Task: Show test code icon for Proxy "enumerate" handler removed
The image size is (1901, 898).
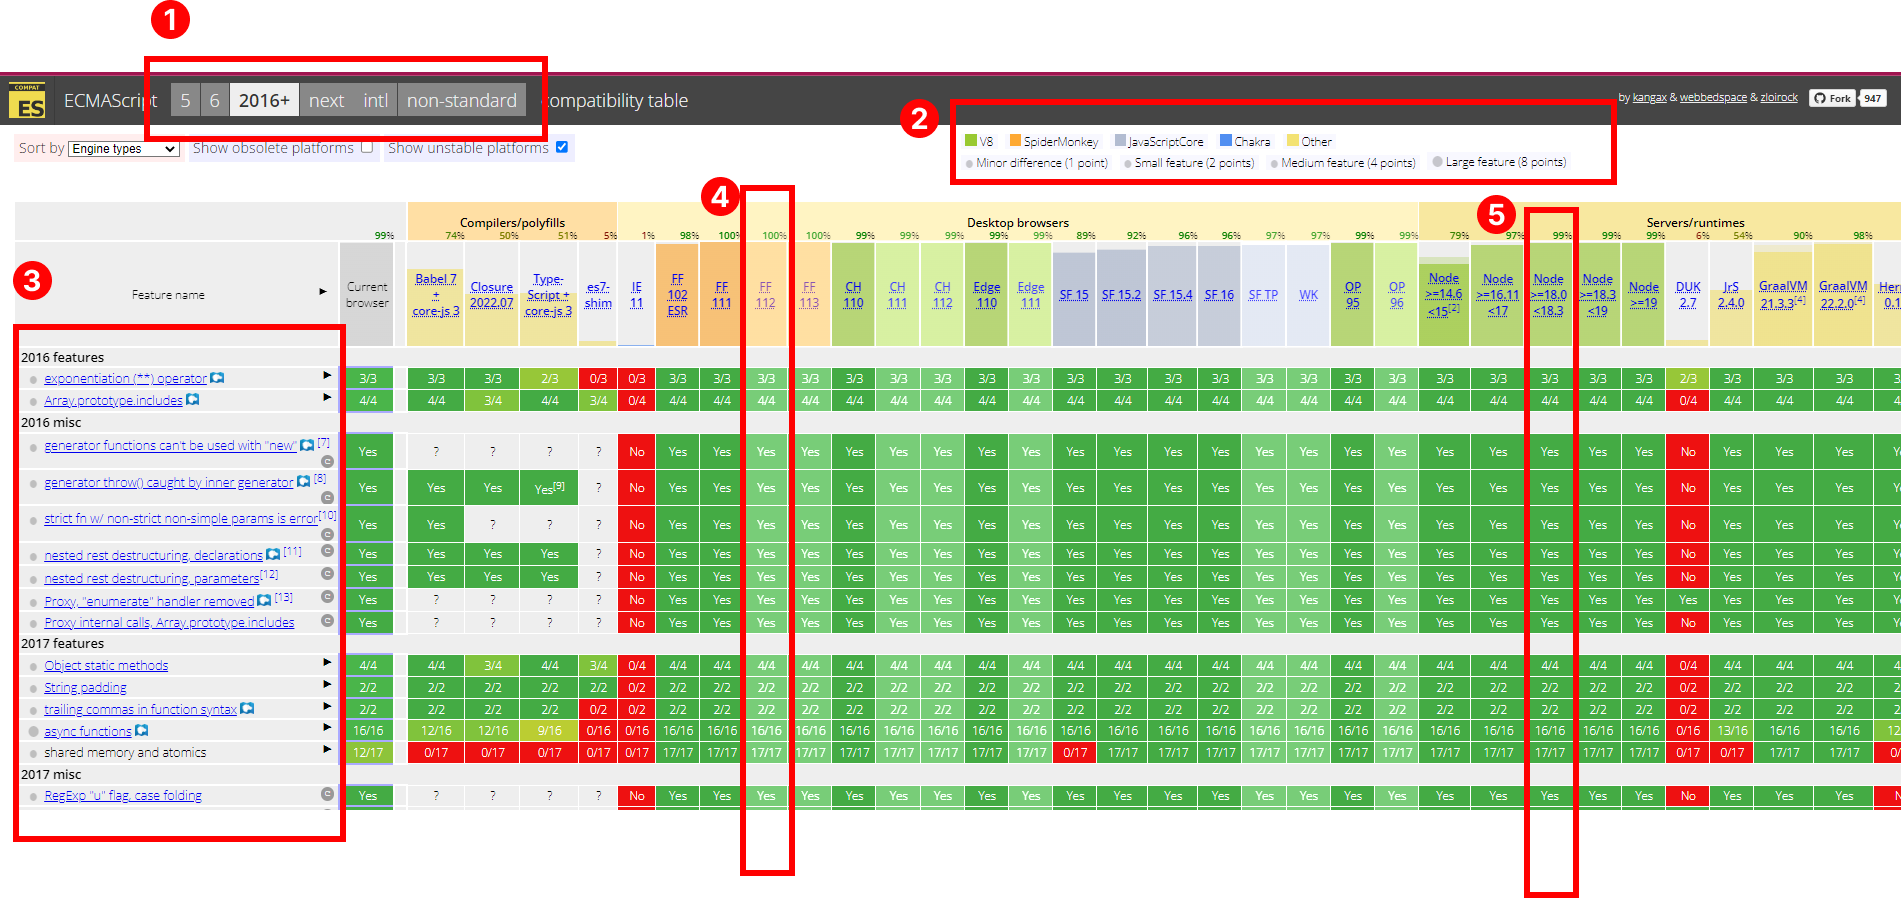Action: (327, 597)
